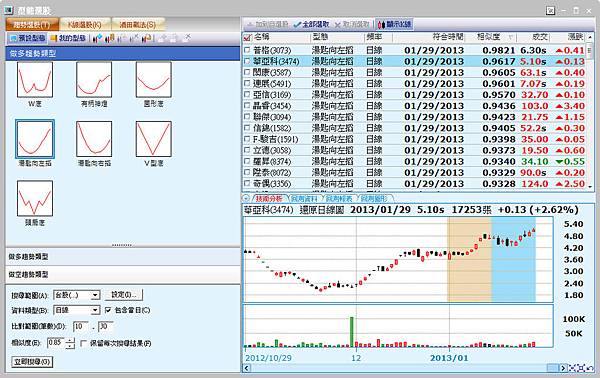This screenshot has width=600, height=378.
Task: Click the app icon in the title bar
Action: click(8, 10)
